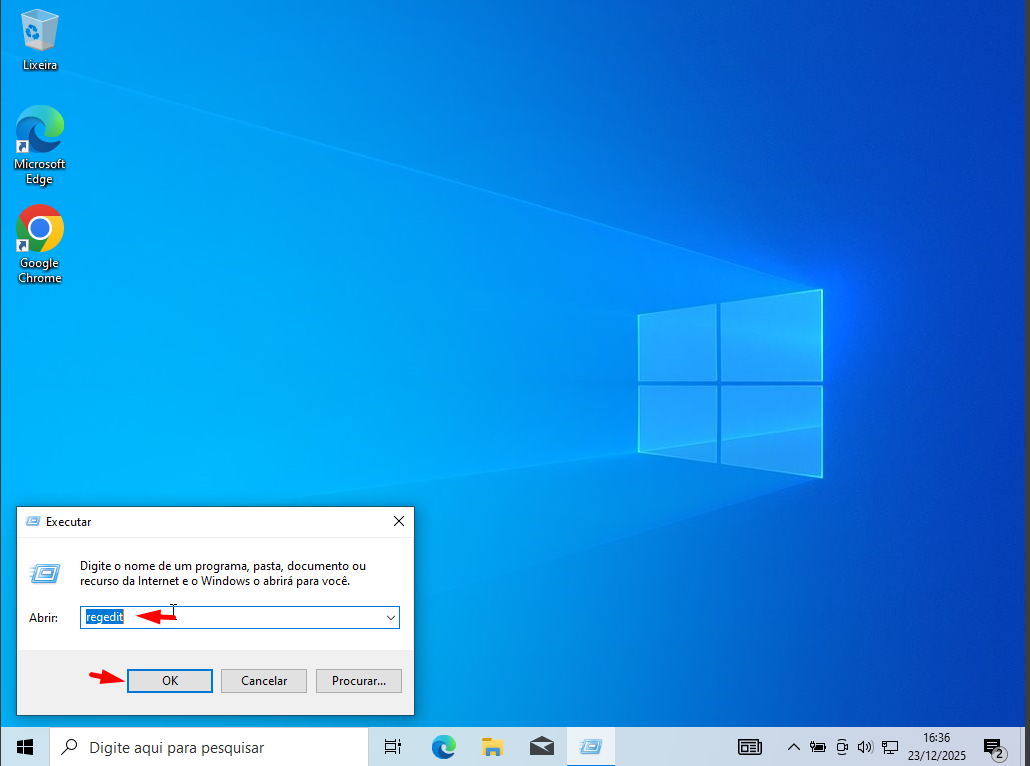Click the volume speaker tray icon

pyautogui.click(x=865, y=747)
